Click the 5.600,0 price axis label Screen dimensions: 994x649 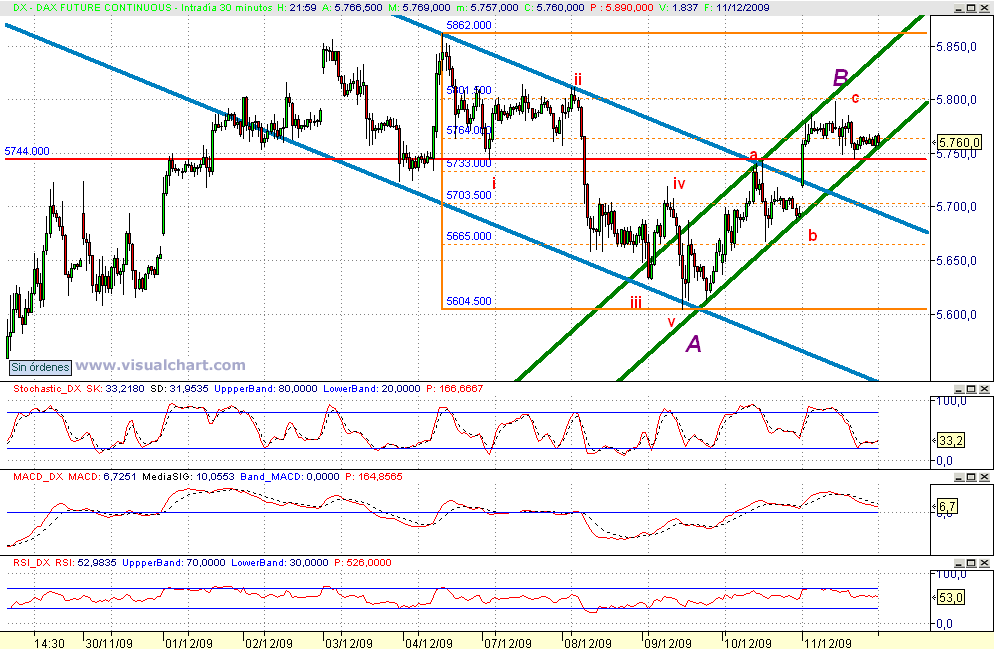(x=956, y=314)
